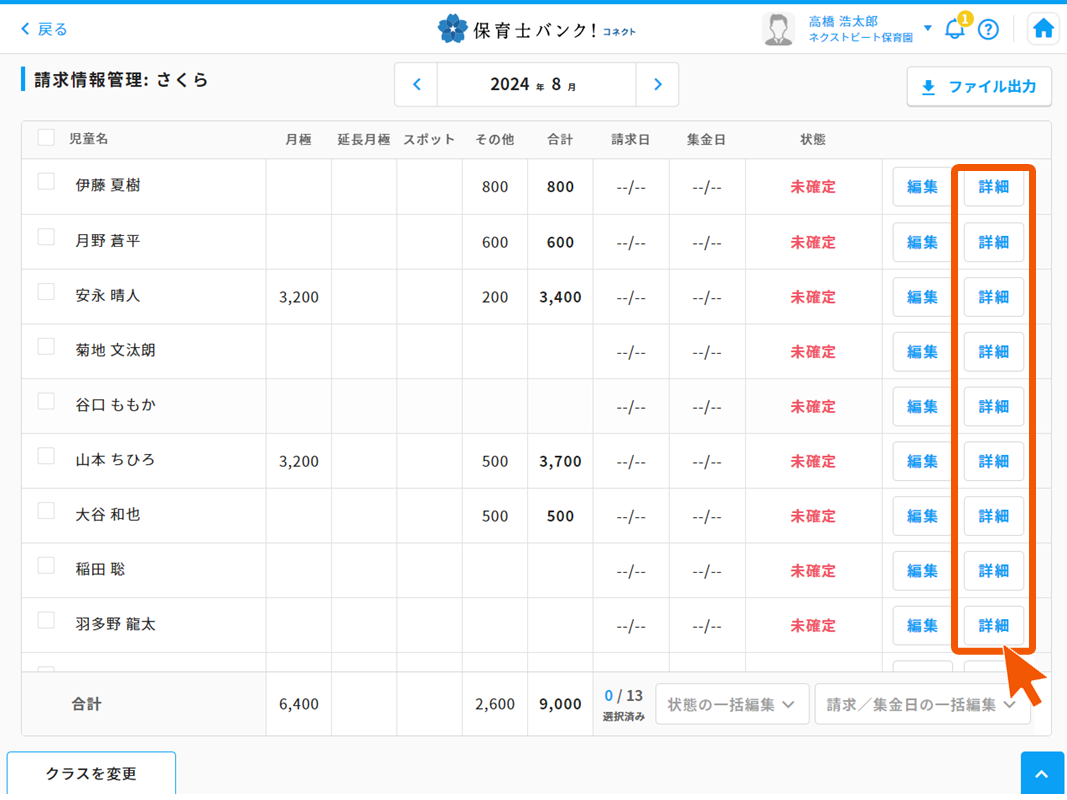Go to previous month arrow
The image size is (1067, 800).
point(417,85)
